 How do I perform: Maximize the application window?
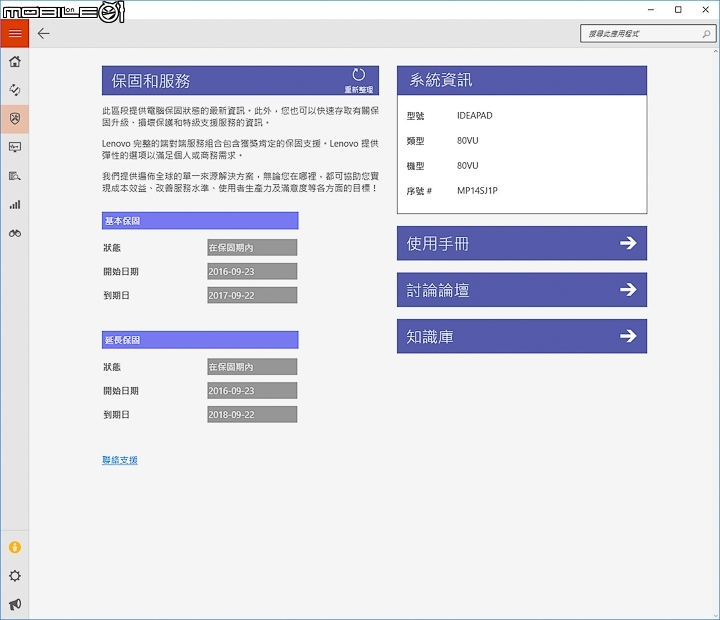pos(678,10)
